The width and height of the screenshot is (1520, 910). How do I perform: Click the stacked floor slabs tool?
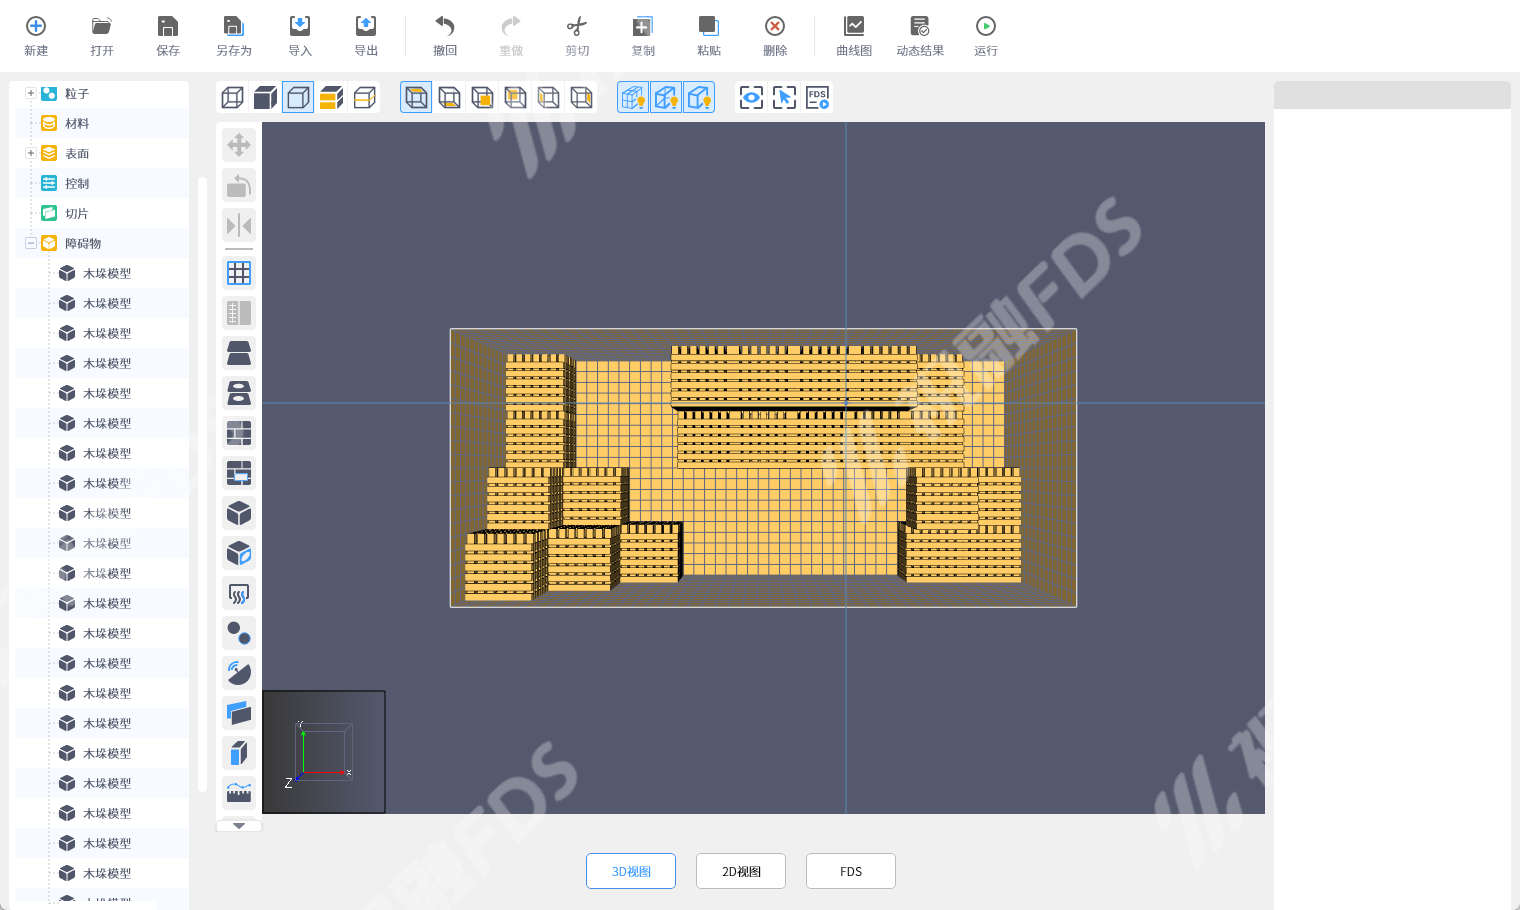point(239,353)
